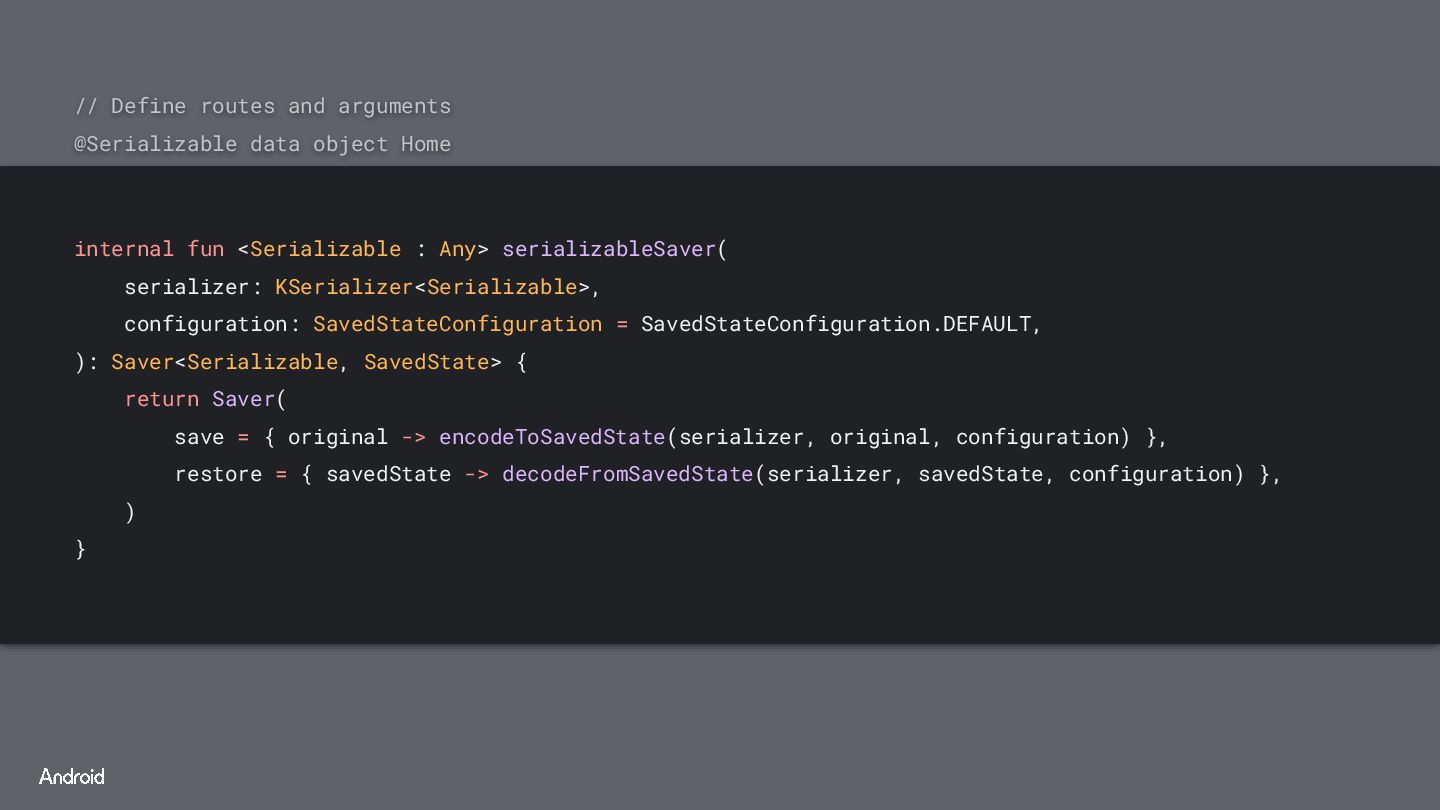Viewport: 1440px width, 810px height.
Task: Click the encodeToSavedState call
Action: [552, 437]
